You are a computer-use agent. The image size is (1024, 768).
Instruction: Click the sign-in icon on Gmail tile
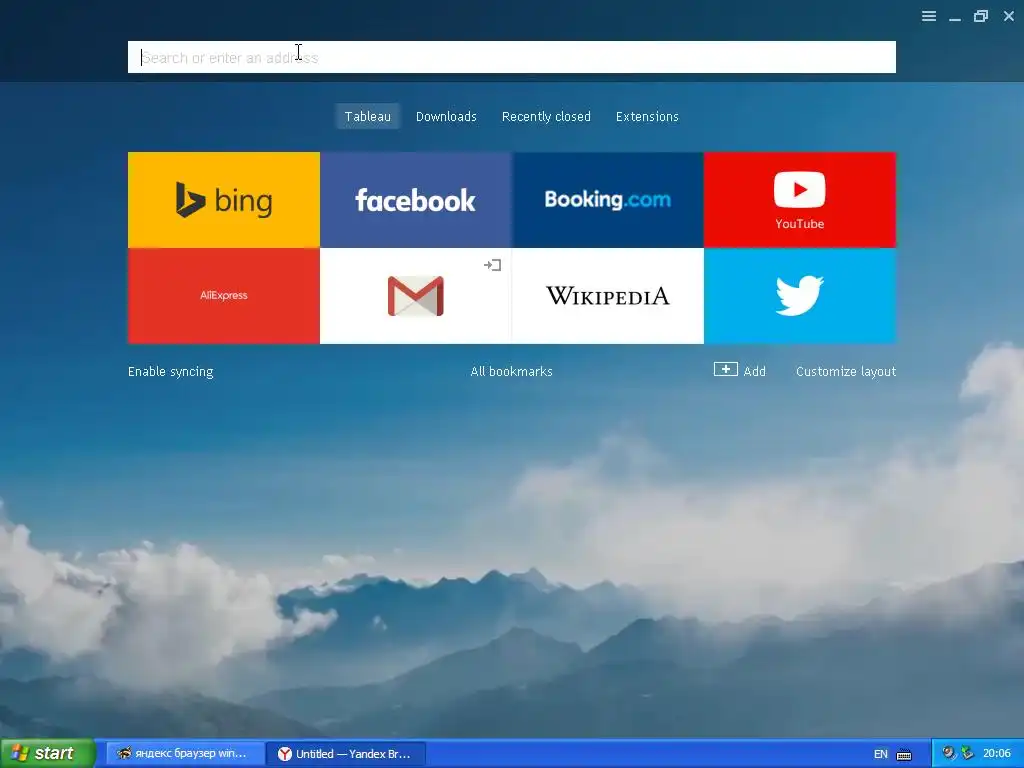492,264
